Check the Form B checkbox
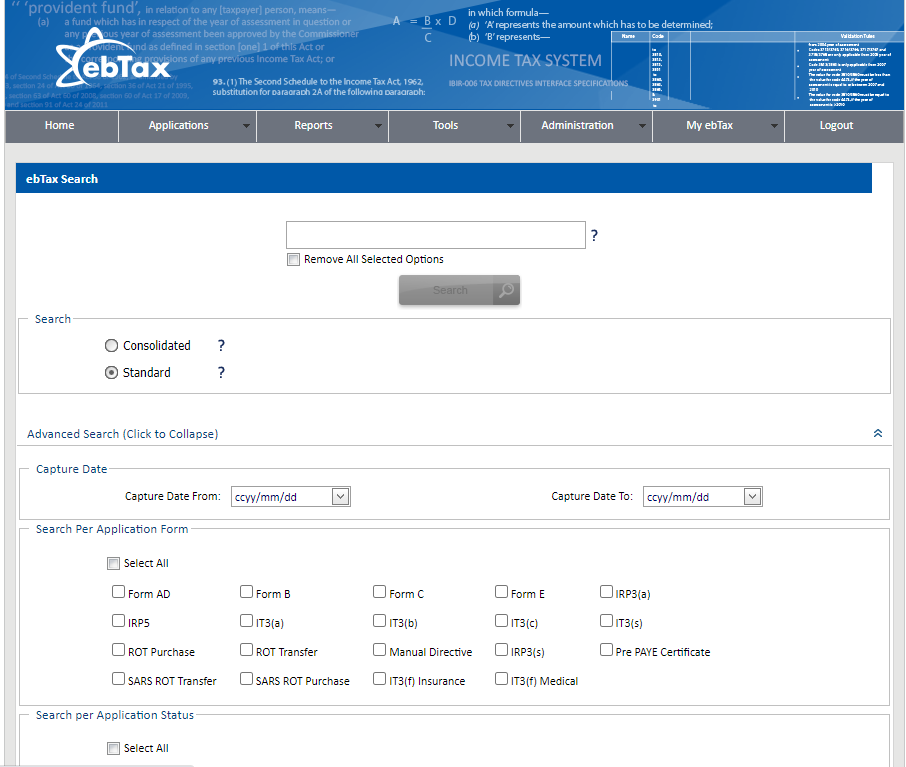The image size is (906, 767). [247, 592]
